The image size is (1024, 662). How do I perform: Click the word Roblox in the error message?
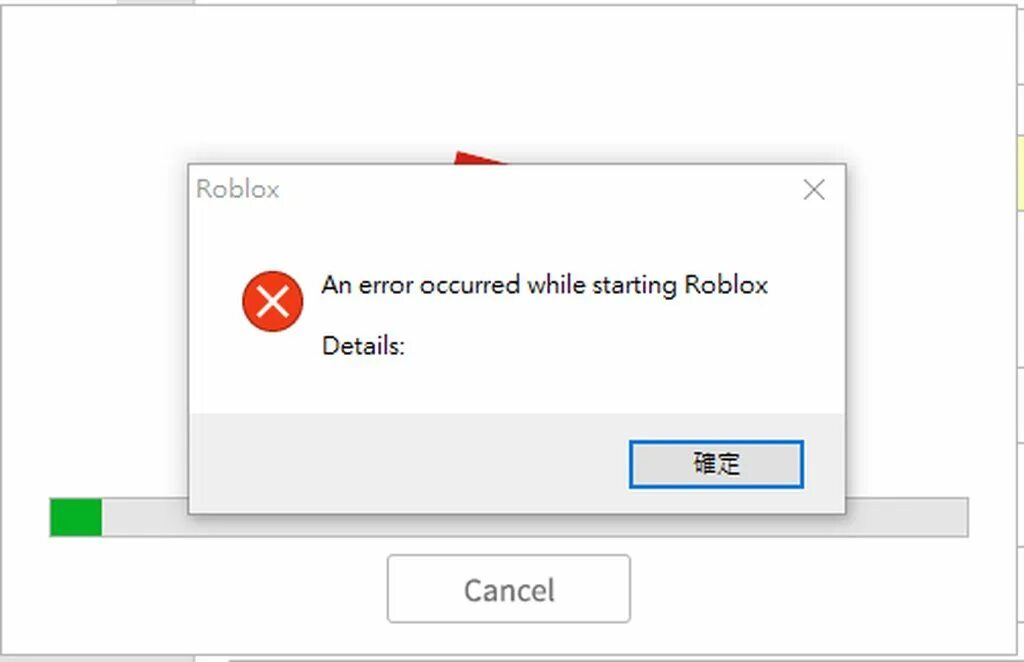click(x=726, y=285)
